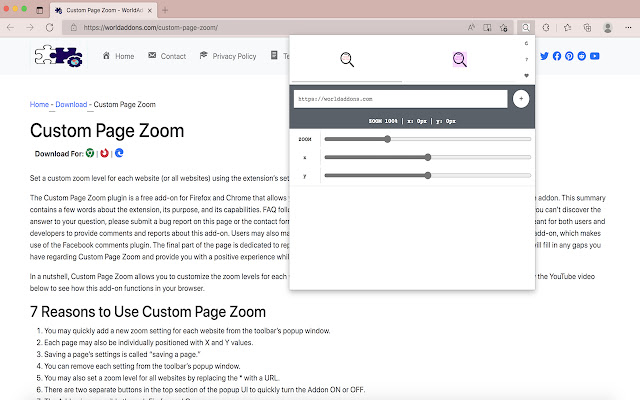The width and height of the screenshot is (640, 400).
Task: Click the site lock icon in address bar
Action: point(73,28)
